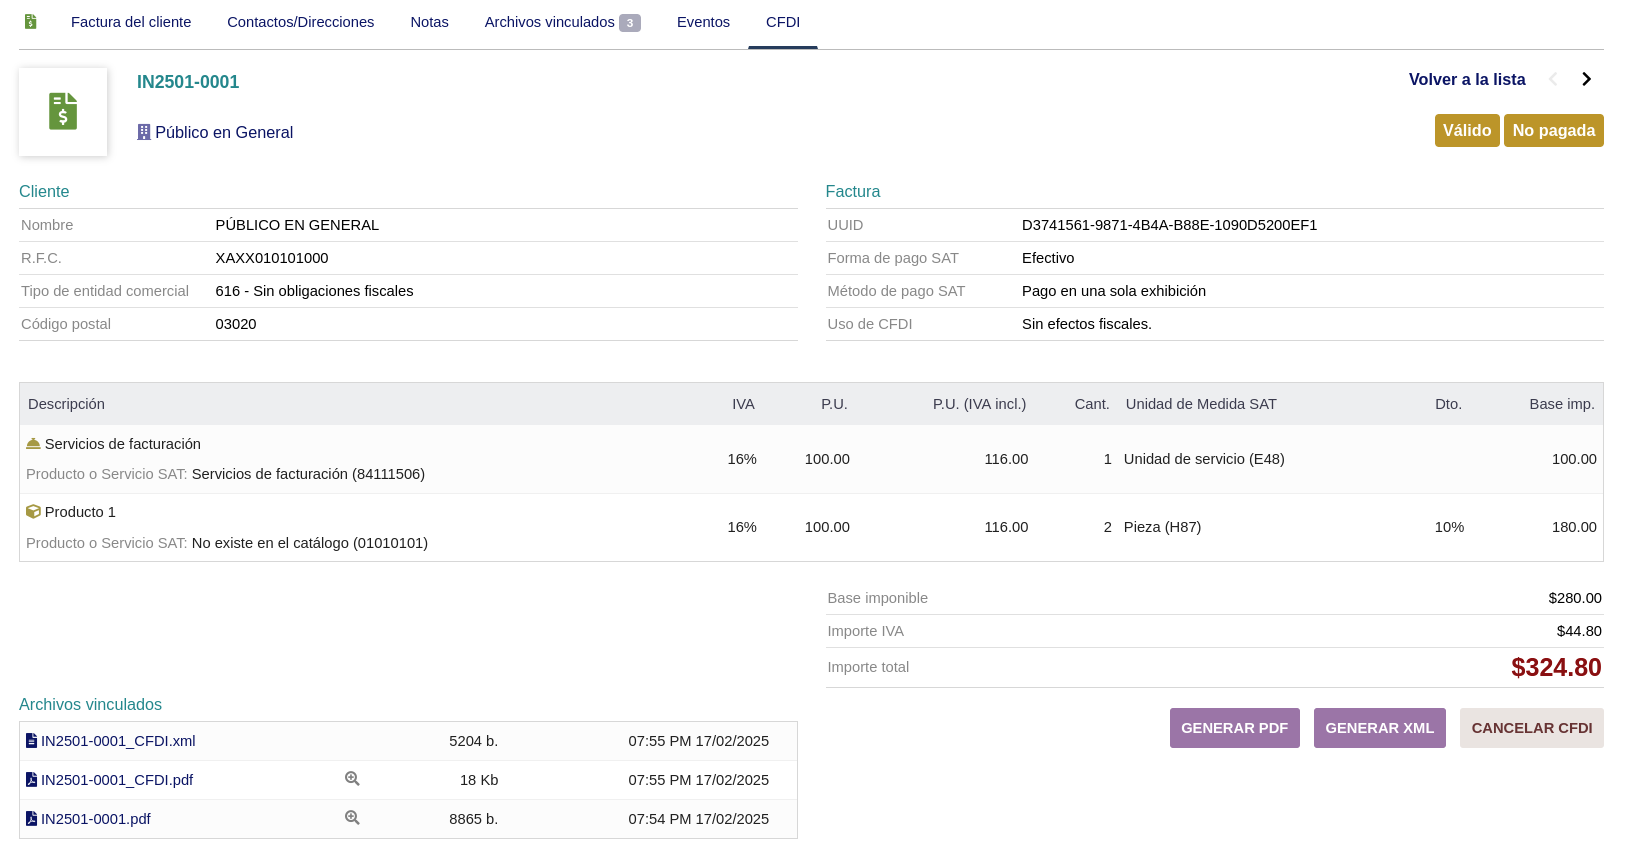1631x857 pixels.
Task: Click the large green invoice thumbnail
Action: pos(63,112)
